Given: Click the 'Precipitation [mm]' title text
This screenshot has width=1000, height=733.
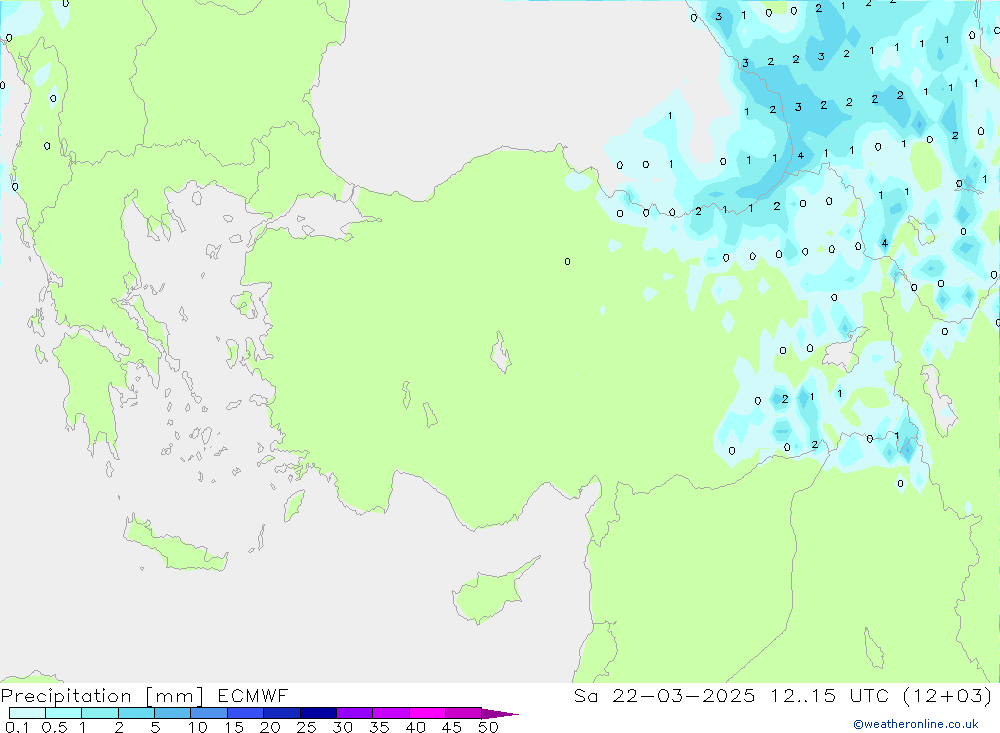Looking at the screenshot, I should (x=102, y=696).
